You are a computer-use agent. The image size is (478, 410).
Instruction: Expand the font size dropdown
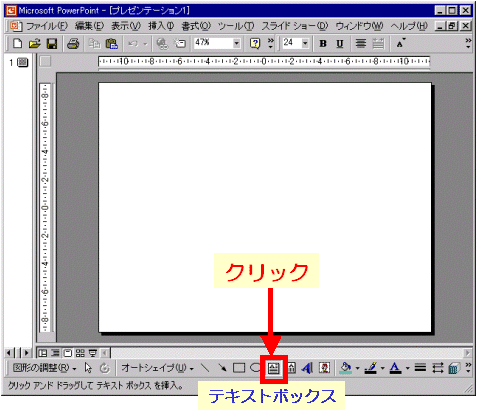[305, 43]
